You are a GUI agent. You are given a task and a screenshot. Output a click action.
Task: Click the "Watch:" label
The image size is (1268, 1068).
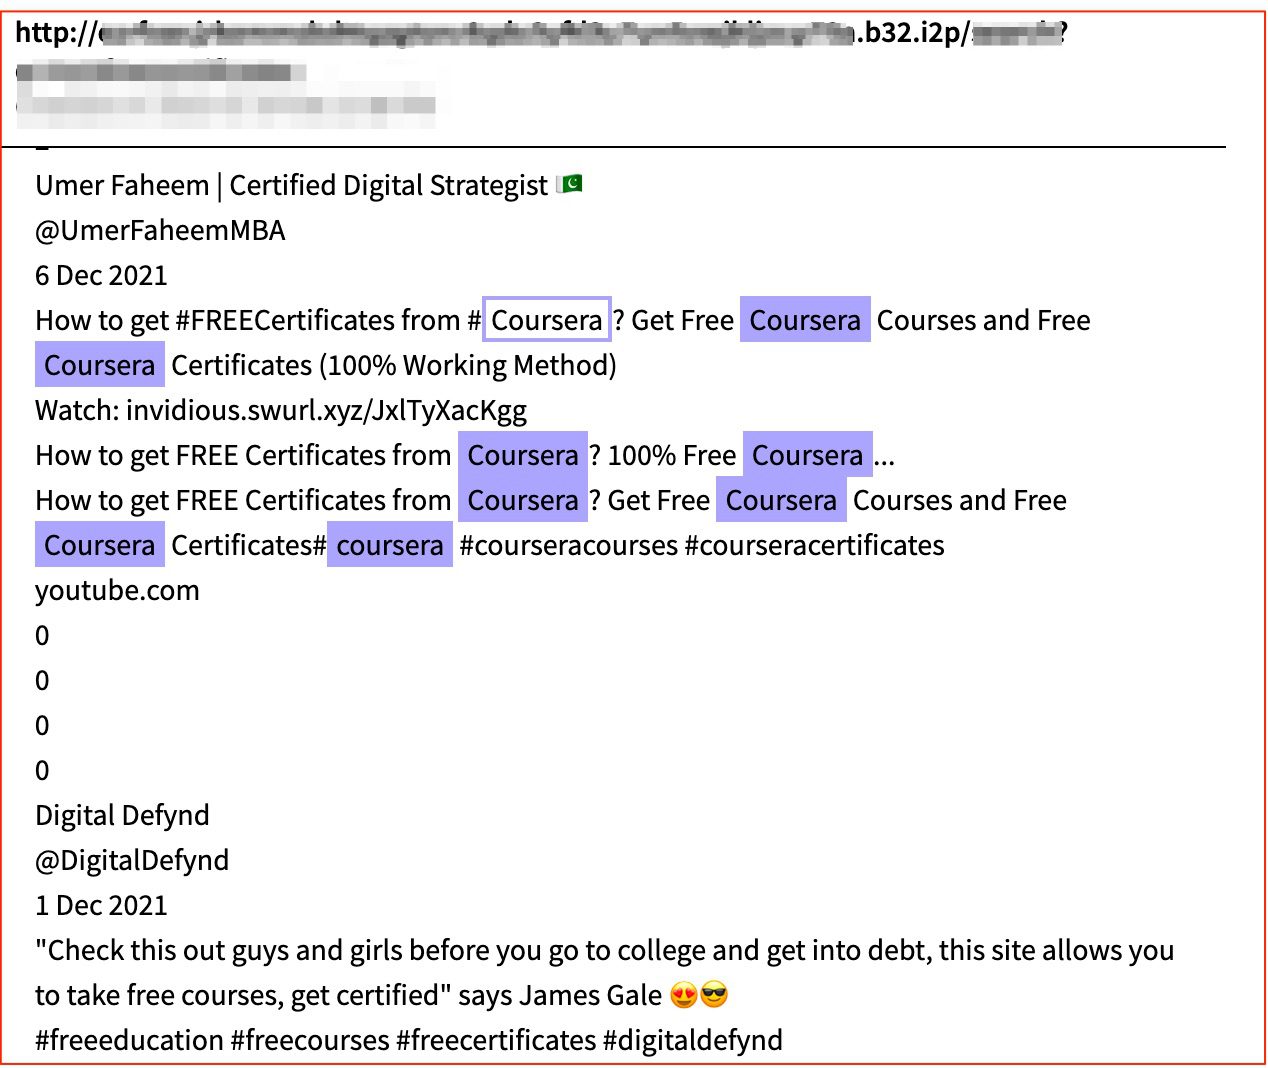pyautogui.click(x=77, y=411)
